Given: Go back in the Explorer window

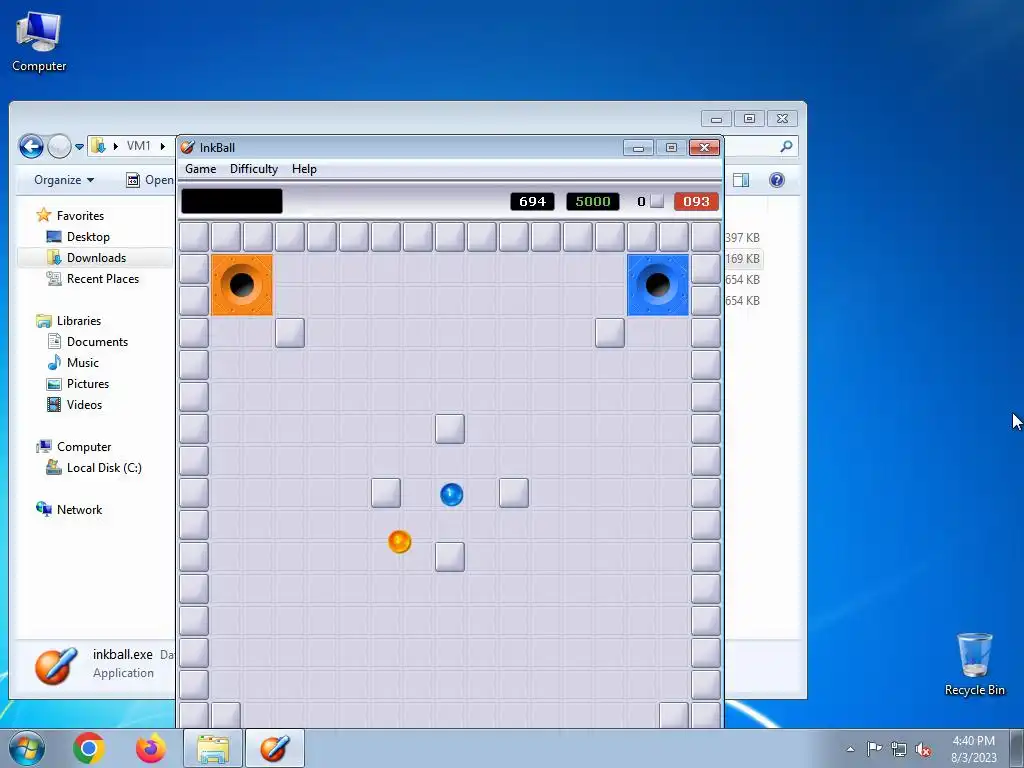Looking at the screenshot, I should click(31, 146).
